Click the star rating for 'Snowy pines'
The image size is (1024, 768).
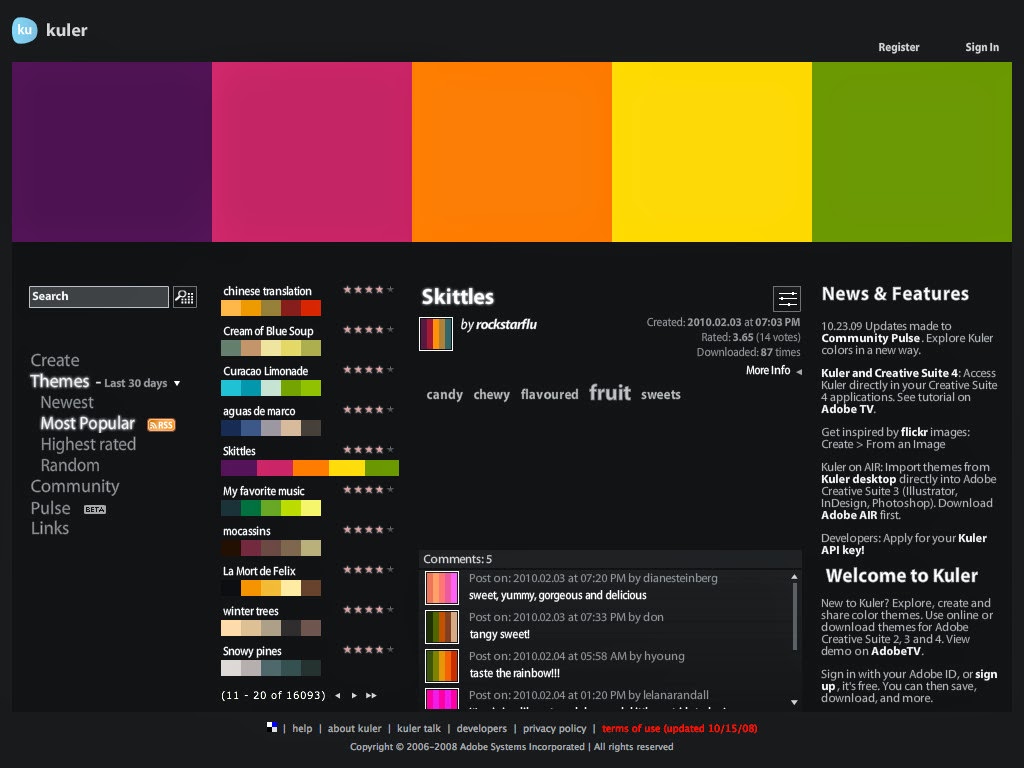pos(368,650)
